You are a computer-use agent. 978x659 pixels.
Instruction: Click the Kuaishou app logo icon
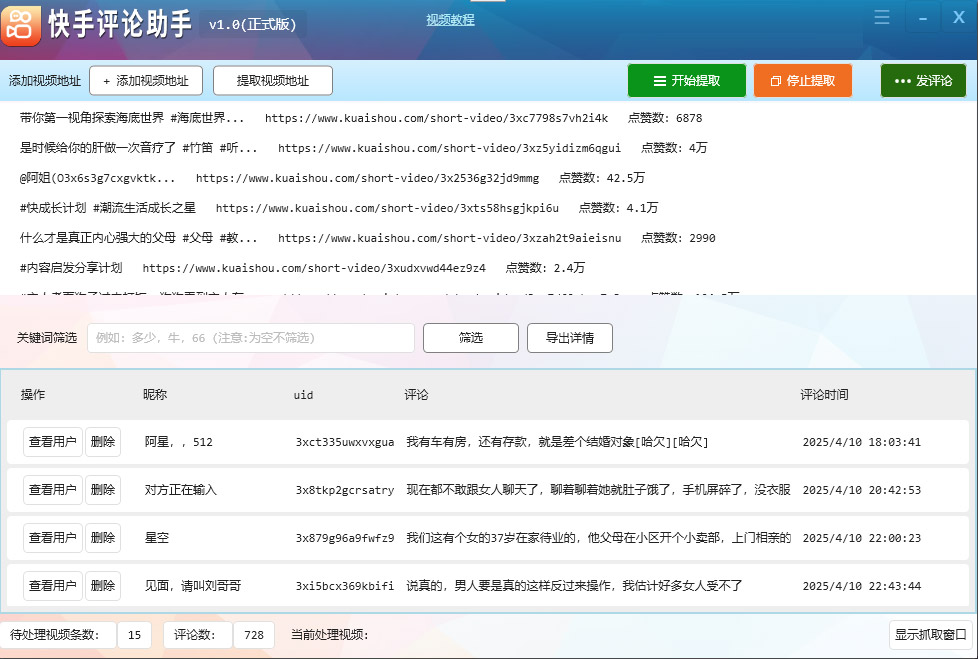21,26
